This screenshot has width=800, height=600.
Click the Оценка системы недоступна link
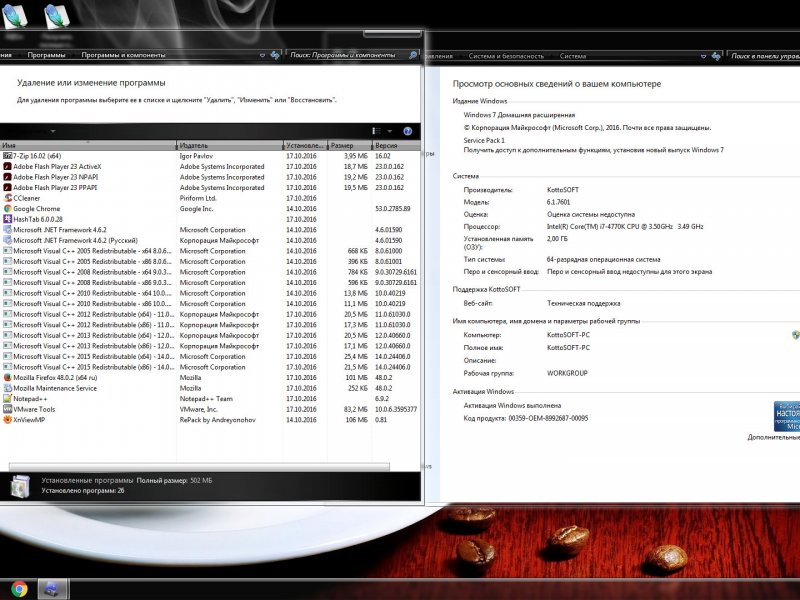coord(591,214)
